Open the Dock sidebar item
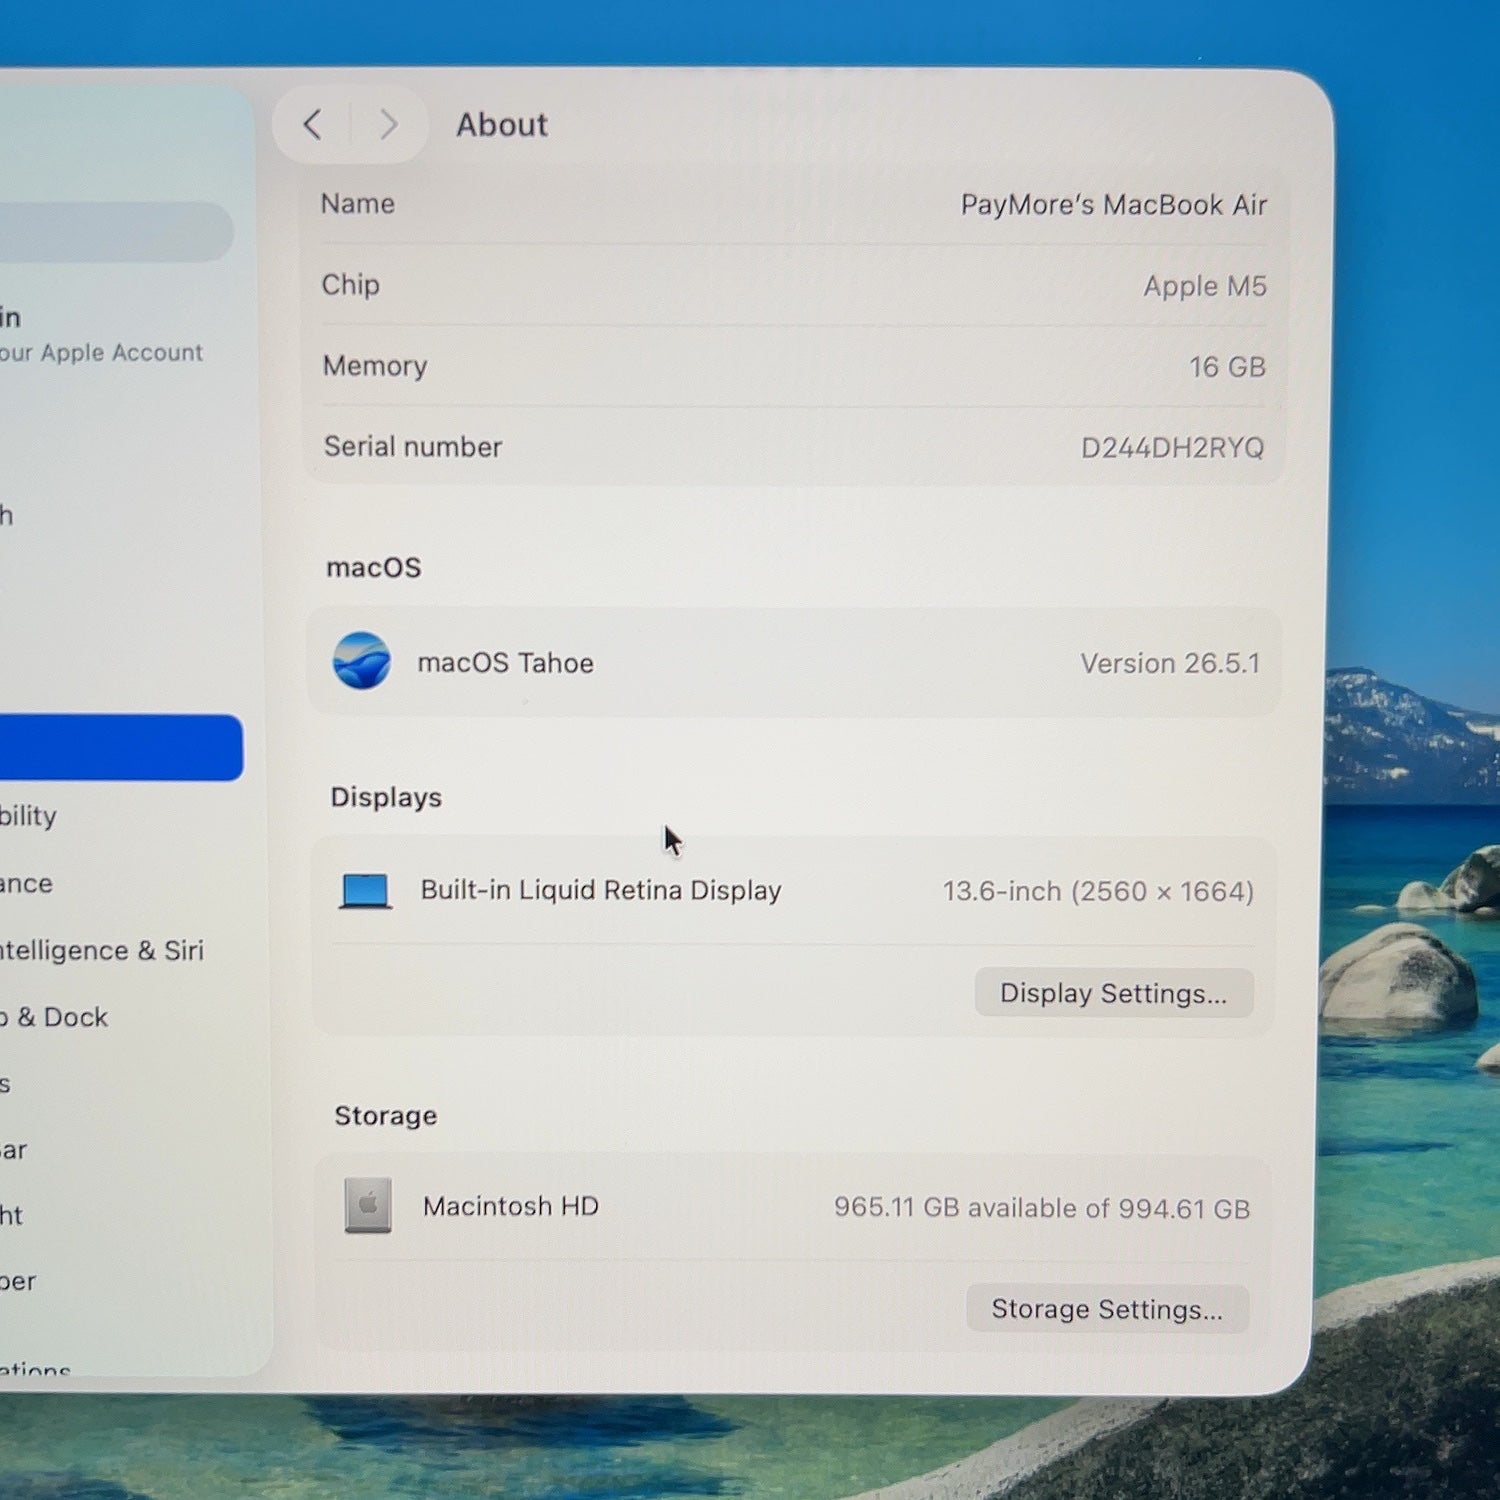The width and height of the screenshot is (1500, 1500). [55, 1017]
